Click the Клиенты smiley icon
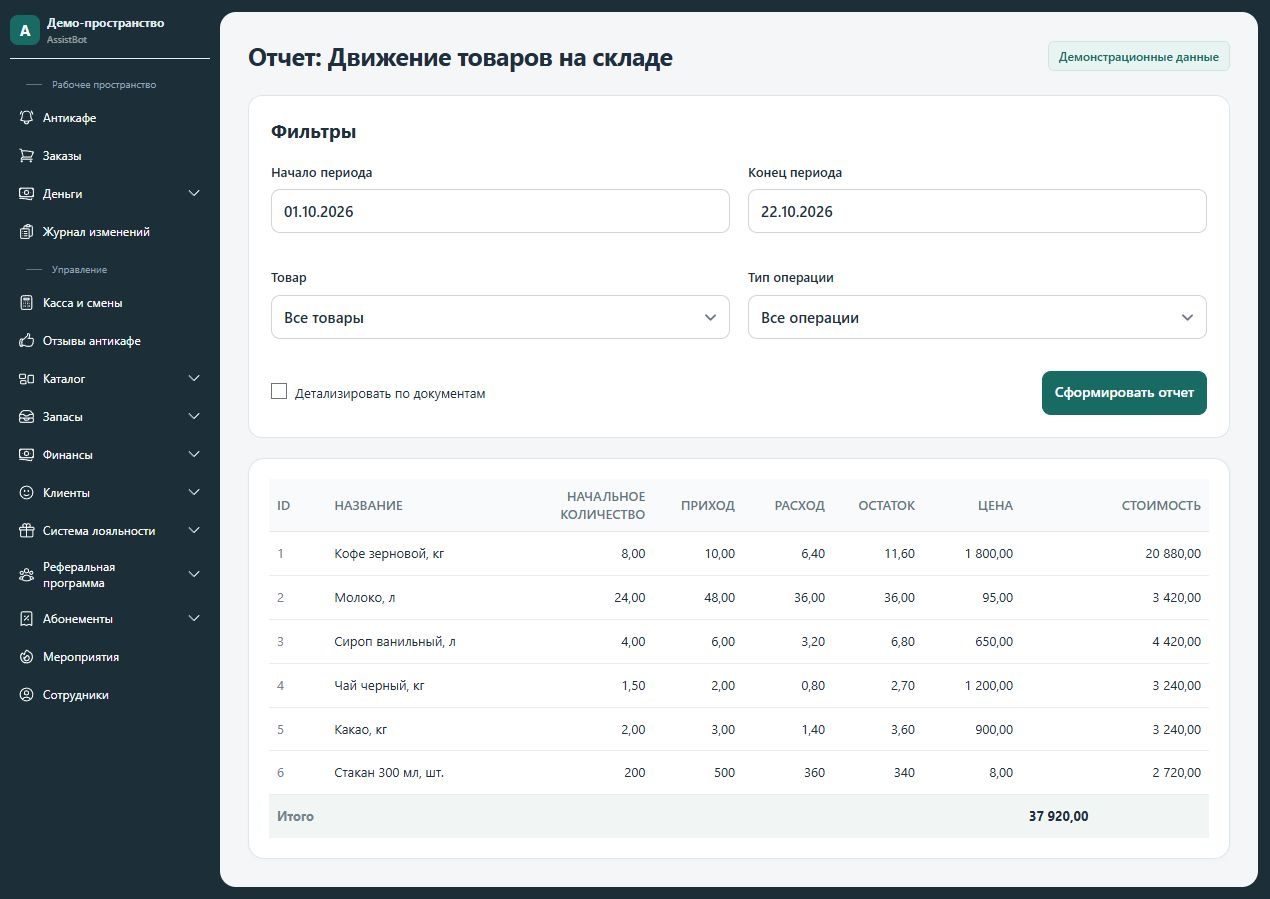 pyautogui.click(x=27, y=493)
